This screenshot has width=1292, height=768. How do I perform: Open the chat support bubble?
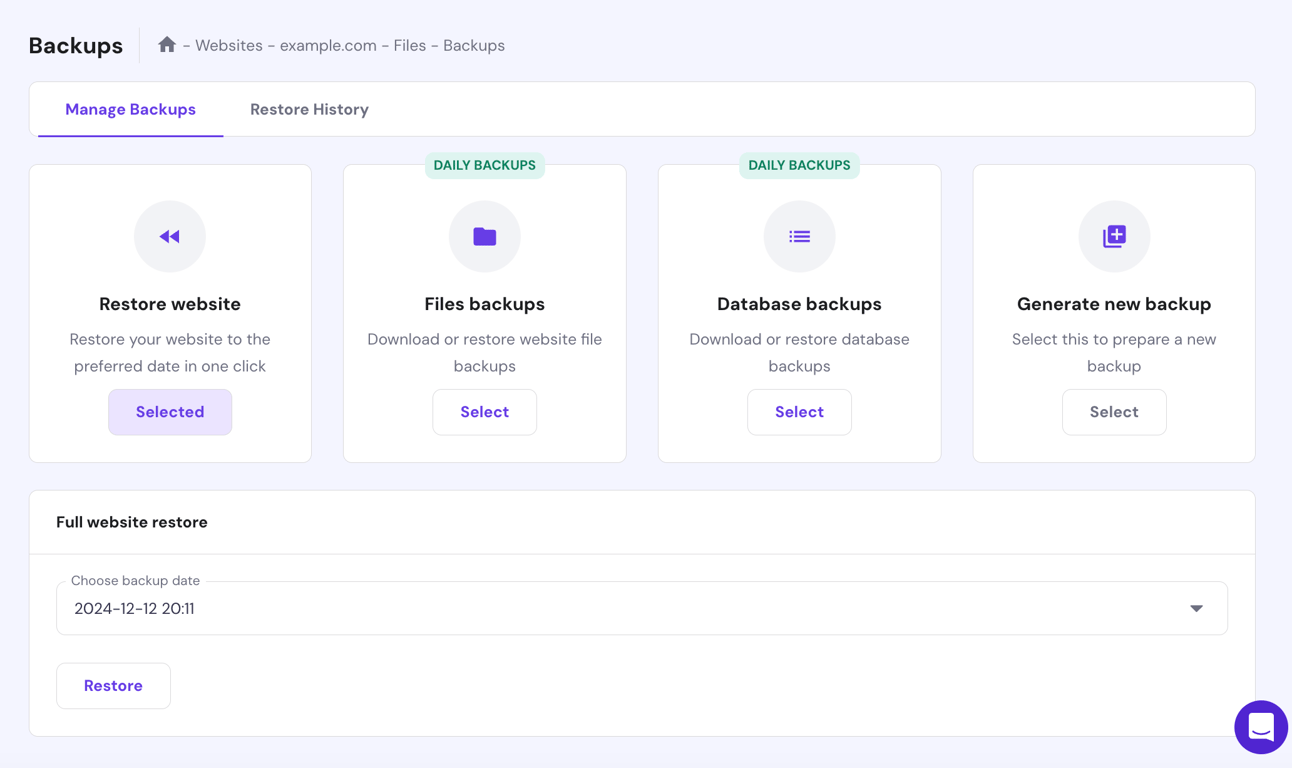coord(1261,727)
